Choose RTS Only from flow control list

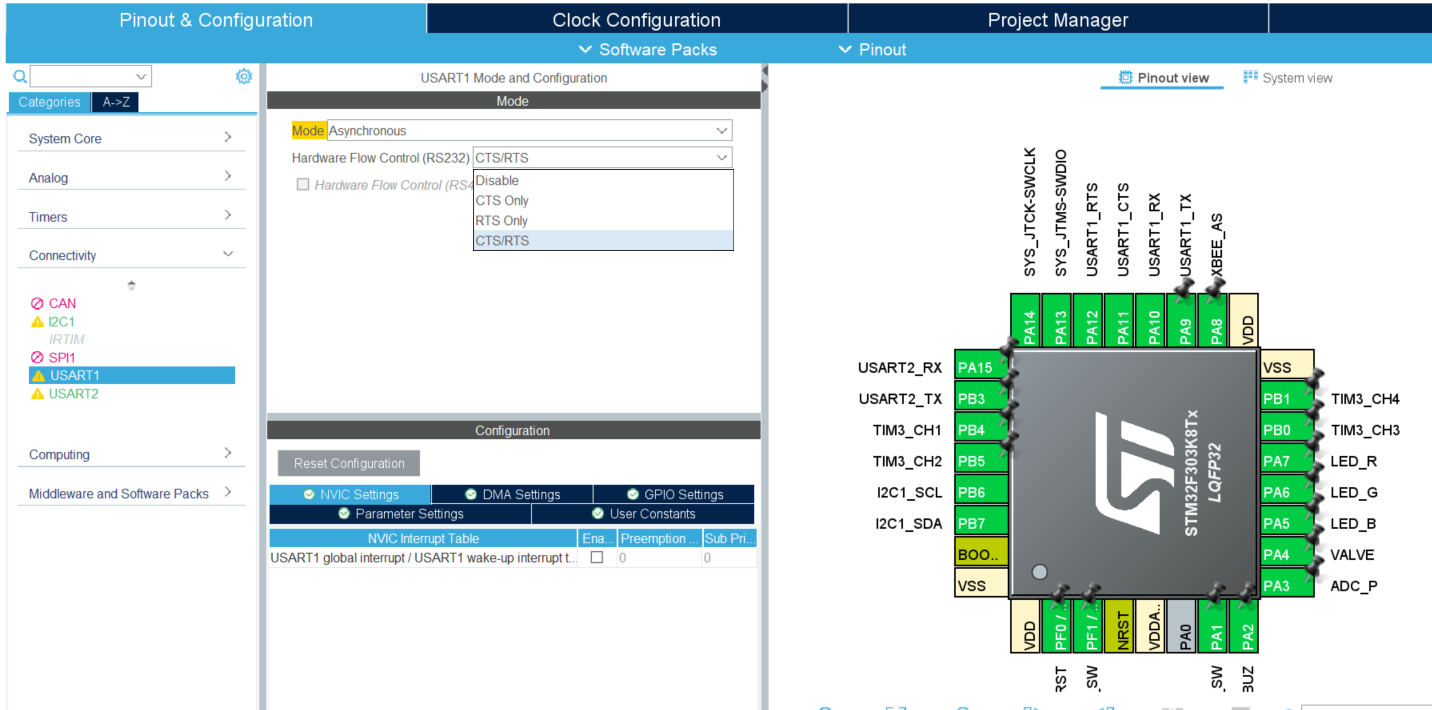(603, 221)
